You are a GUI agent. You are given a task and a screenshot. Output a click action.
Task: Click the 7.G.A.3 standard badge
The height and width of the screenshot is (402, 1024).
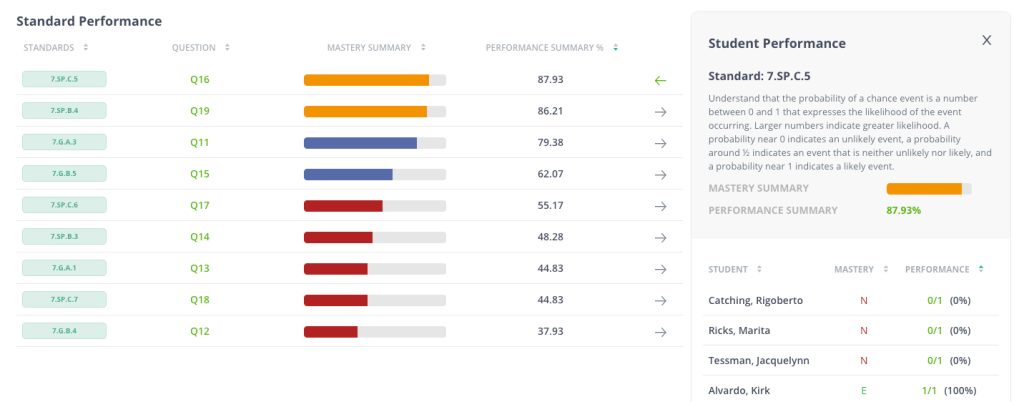[64, 143]
